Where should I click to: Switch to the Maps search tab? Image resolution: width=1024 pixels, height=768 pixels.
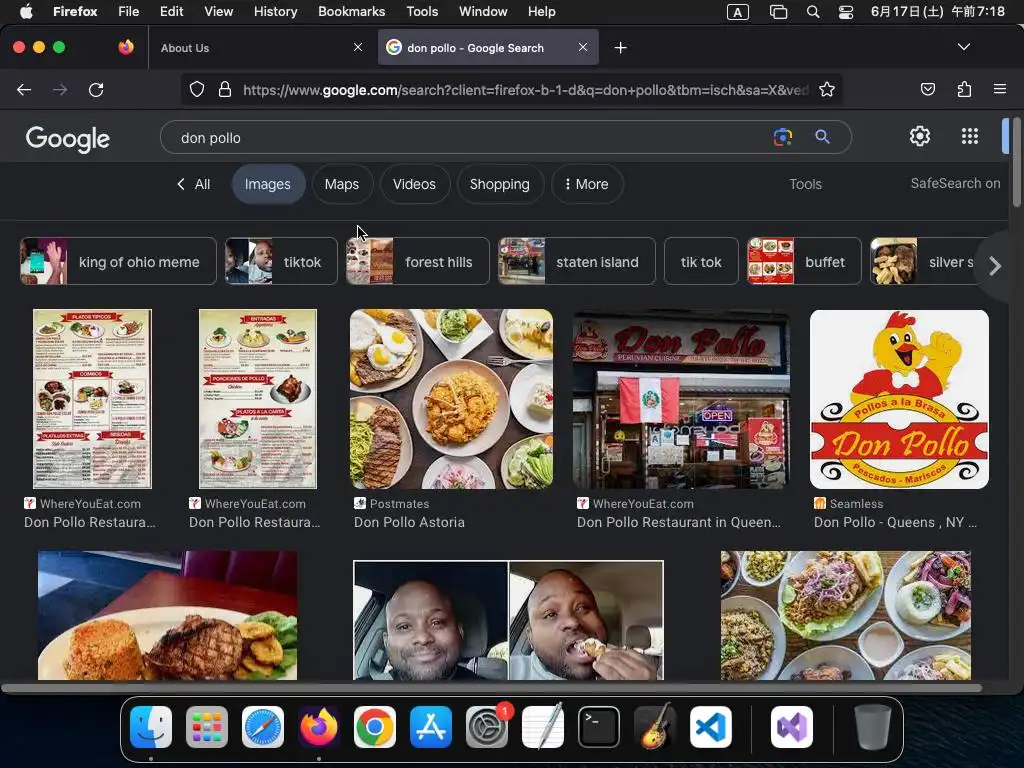point(342,184)
